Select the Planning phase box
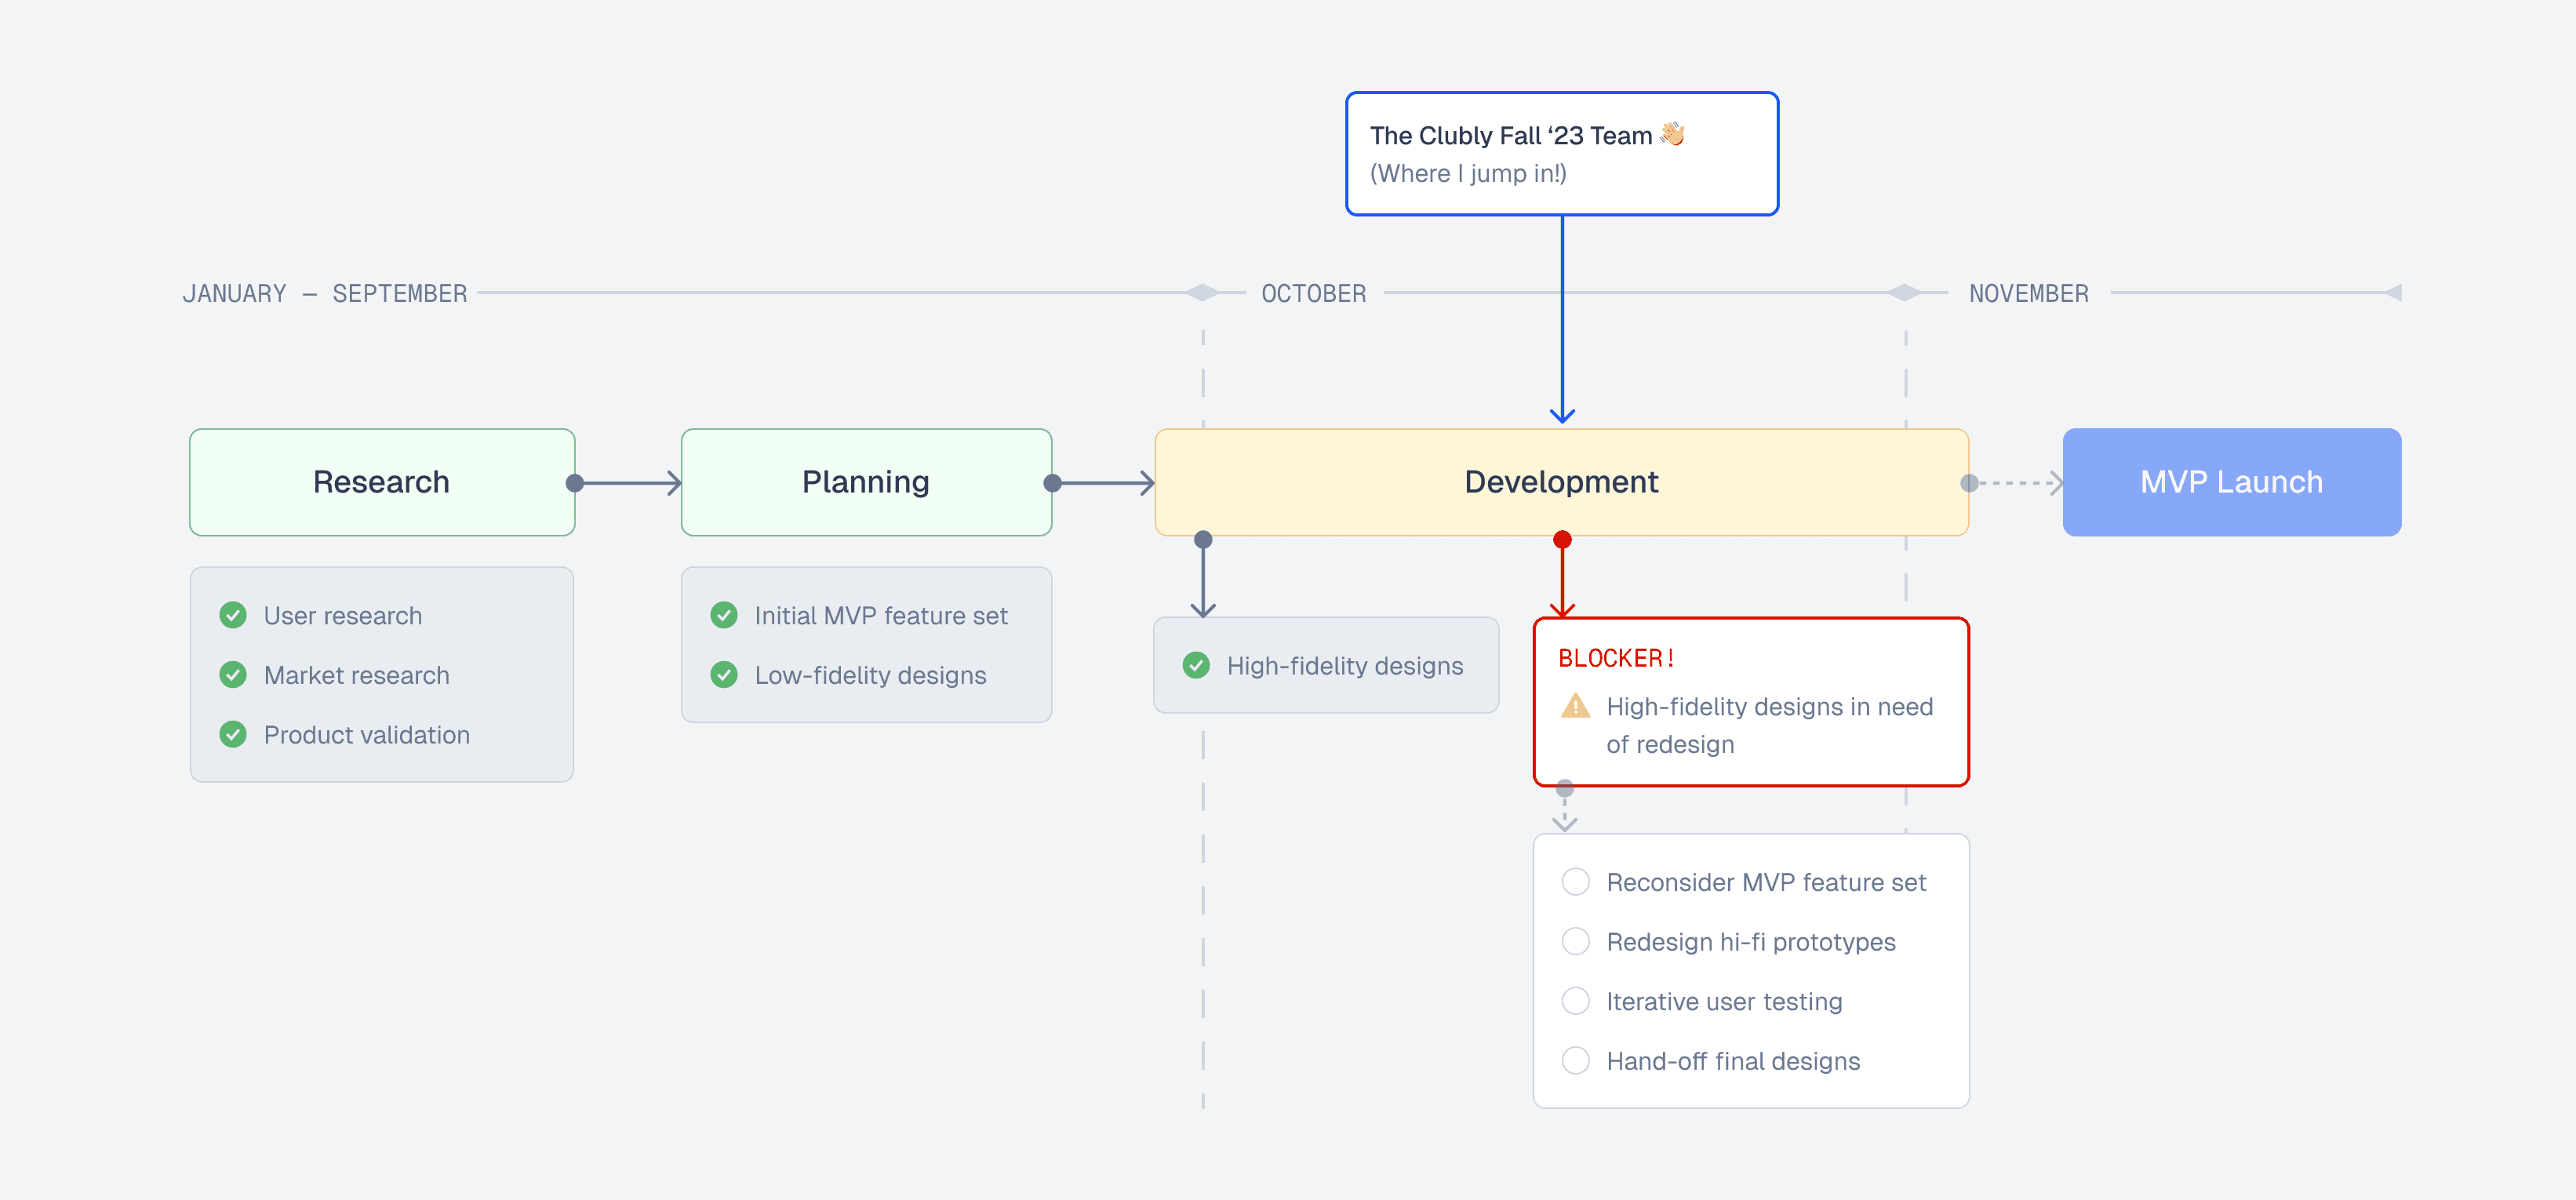 point(866,482)
